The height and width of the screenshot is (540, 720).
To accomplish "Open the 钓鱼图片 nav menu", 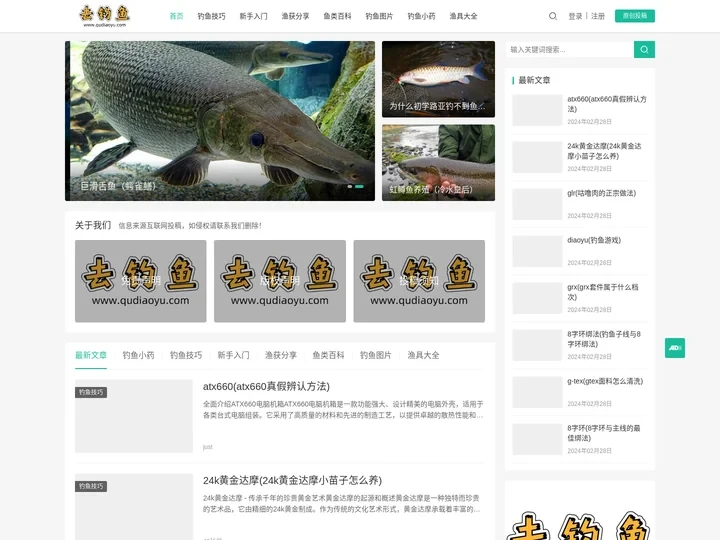I will [x=379, y=16].
